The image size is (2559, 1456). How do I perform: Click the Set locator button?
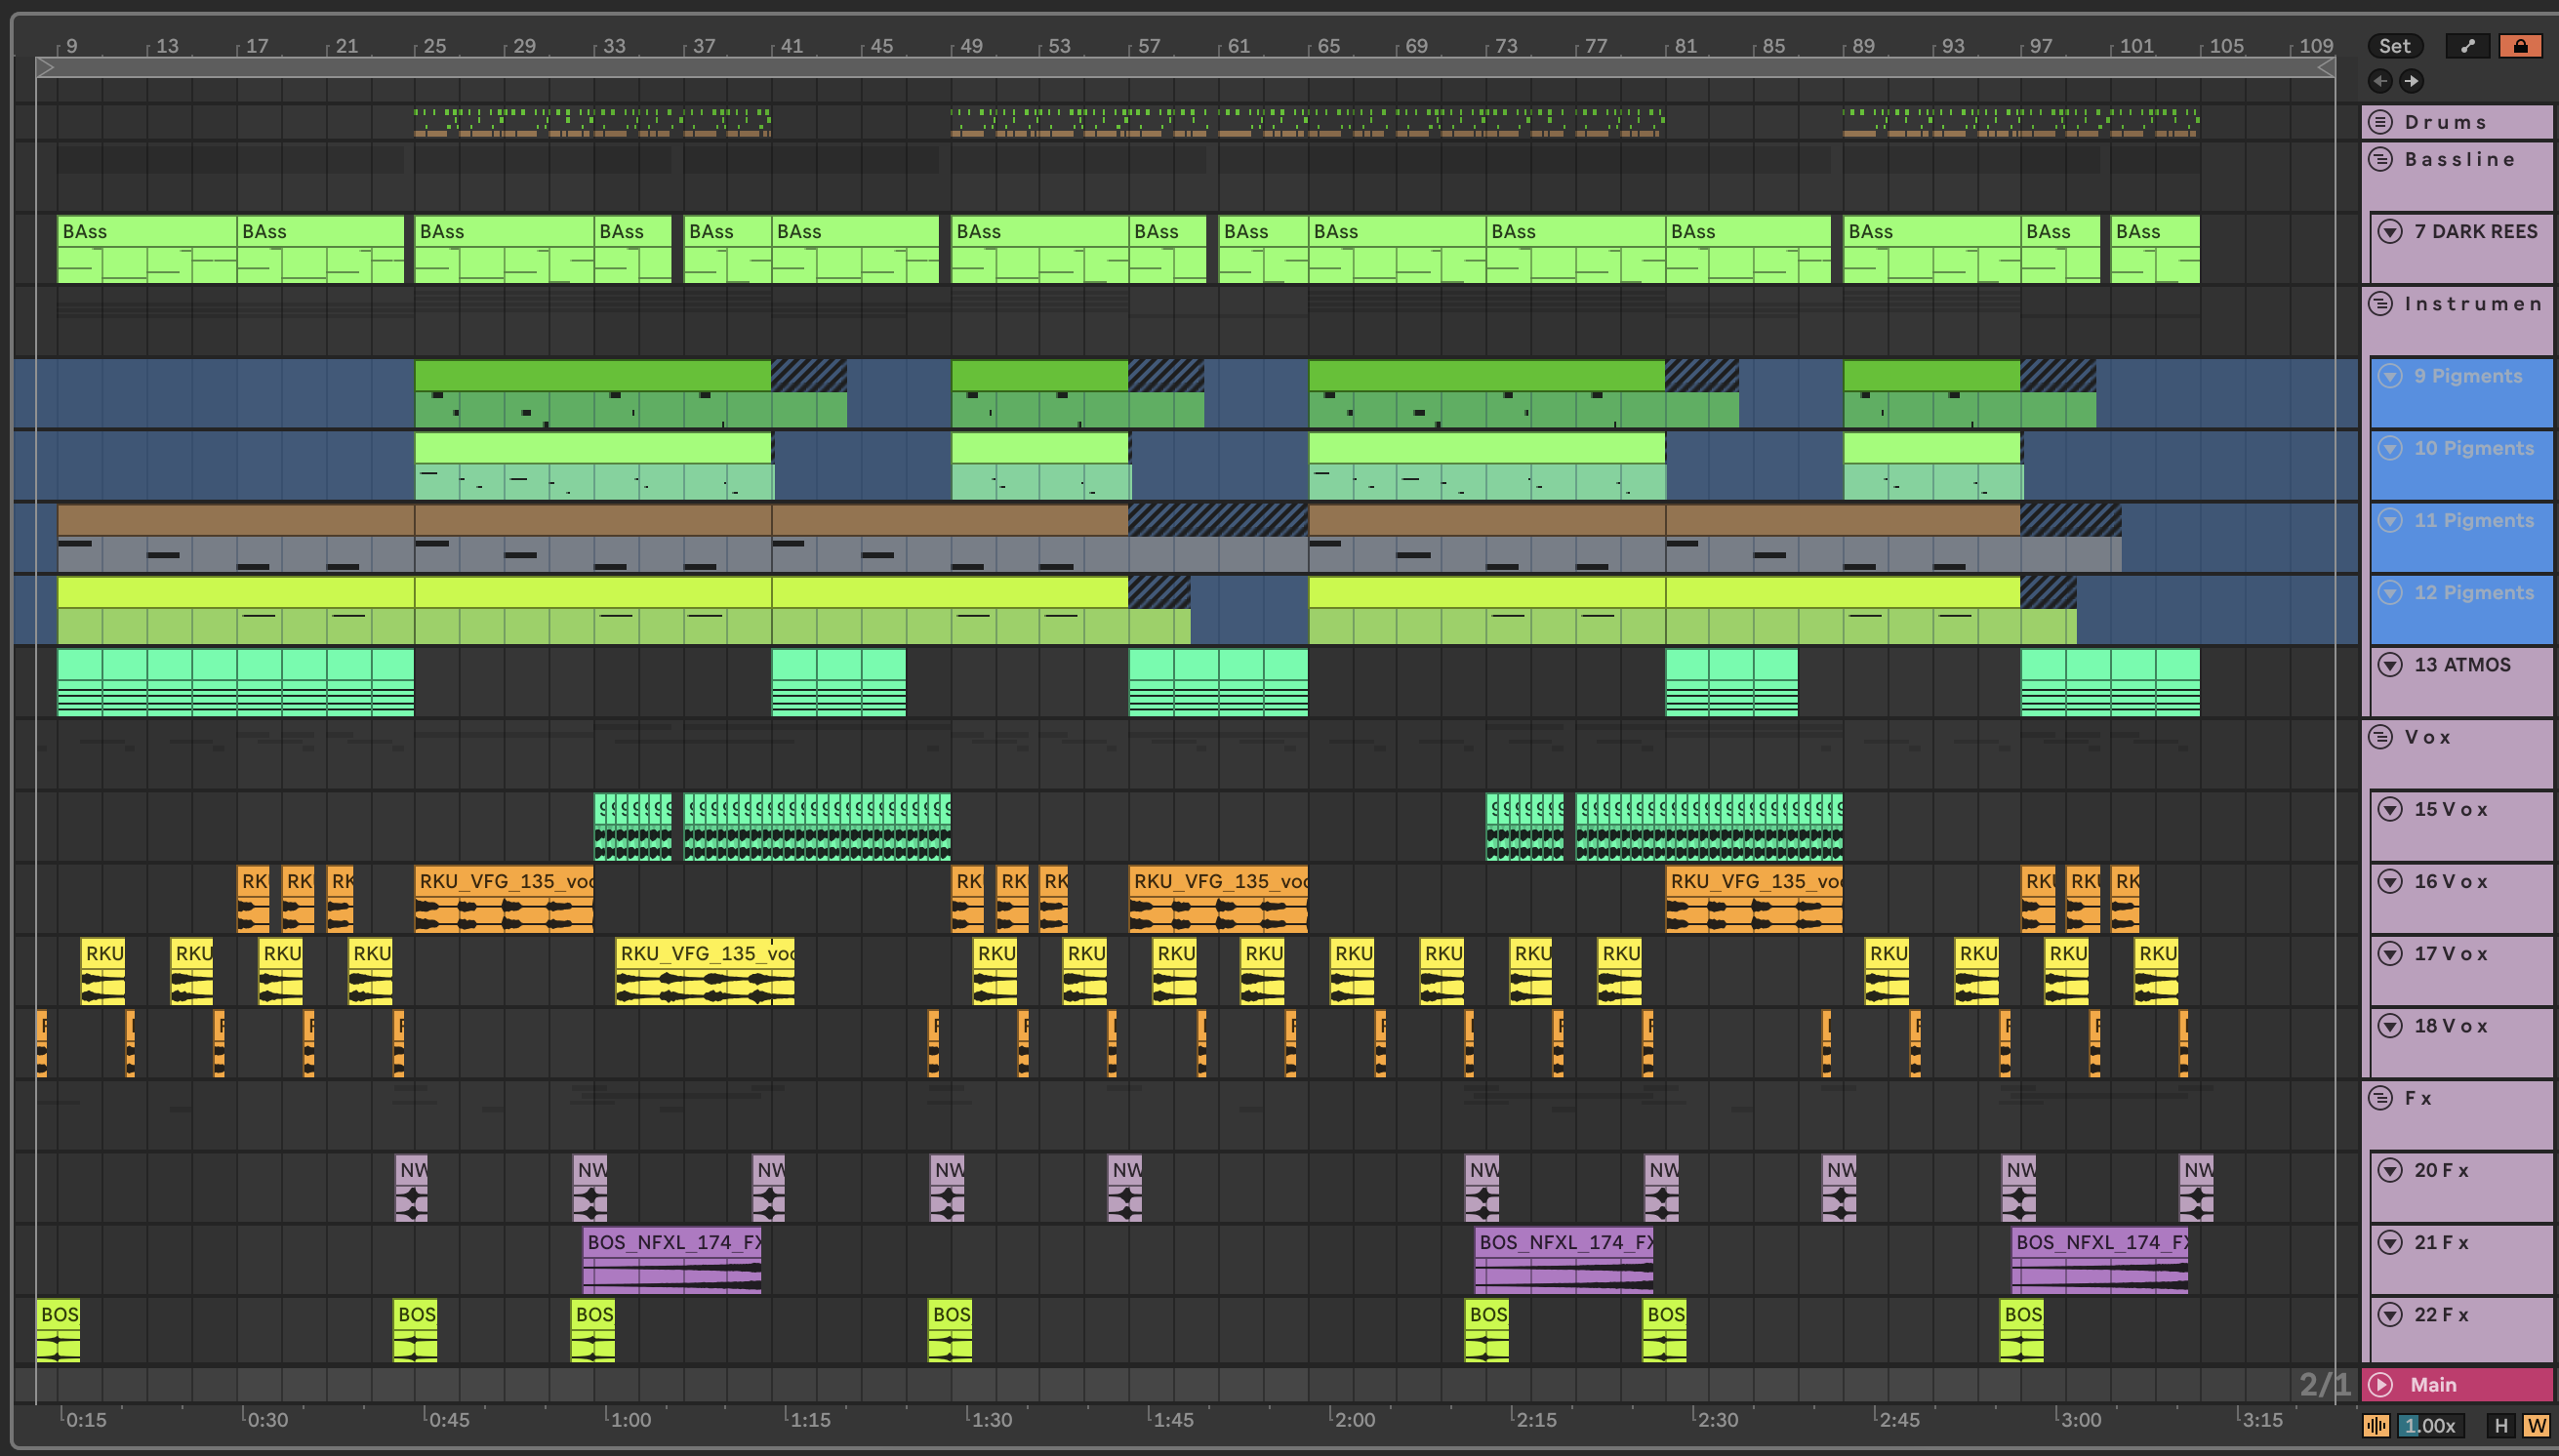(x=2394, y=46)
